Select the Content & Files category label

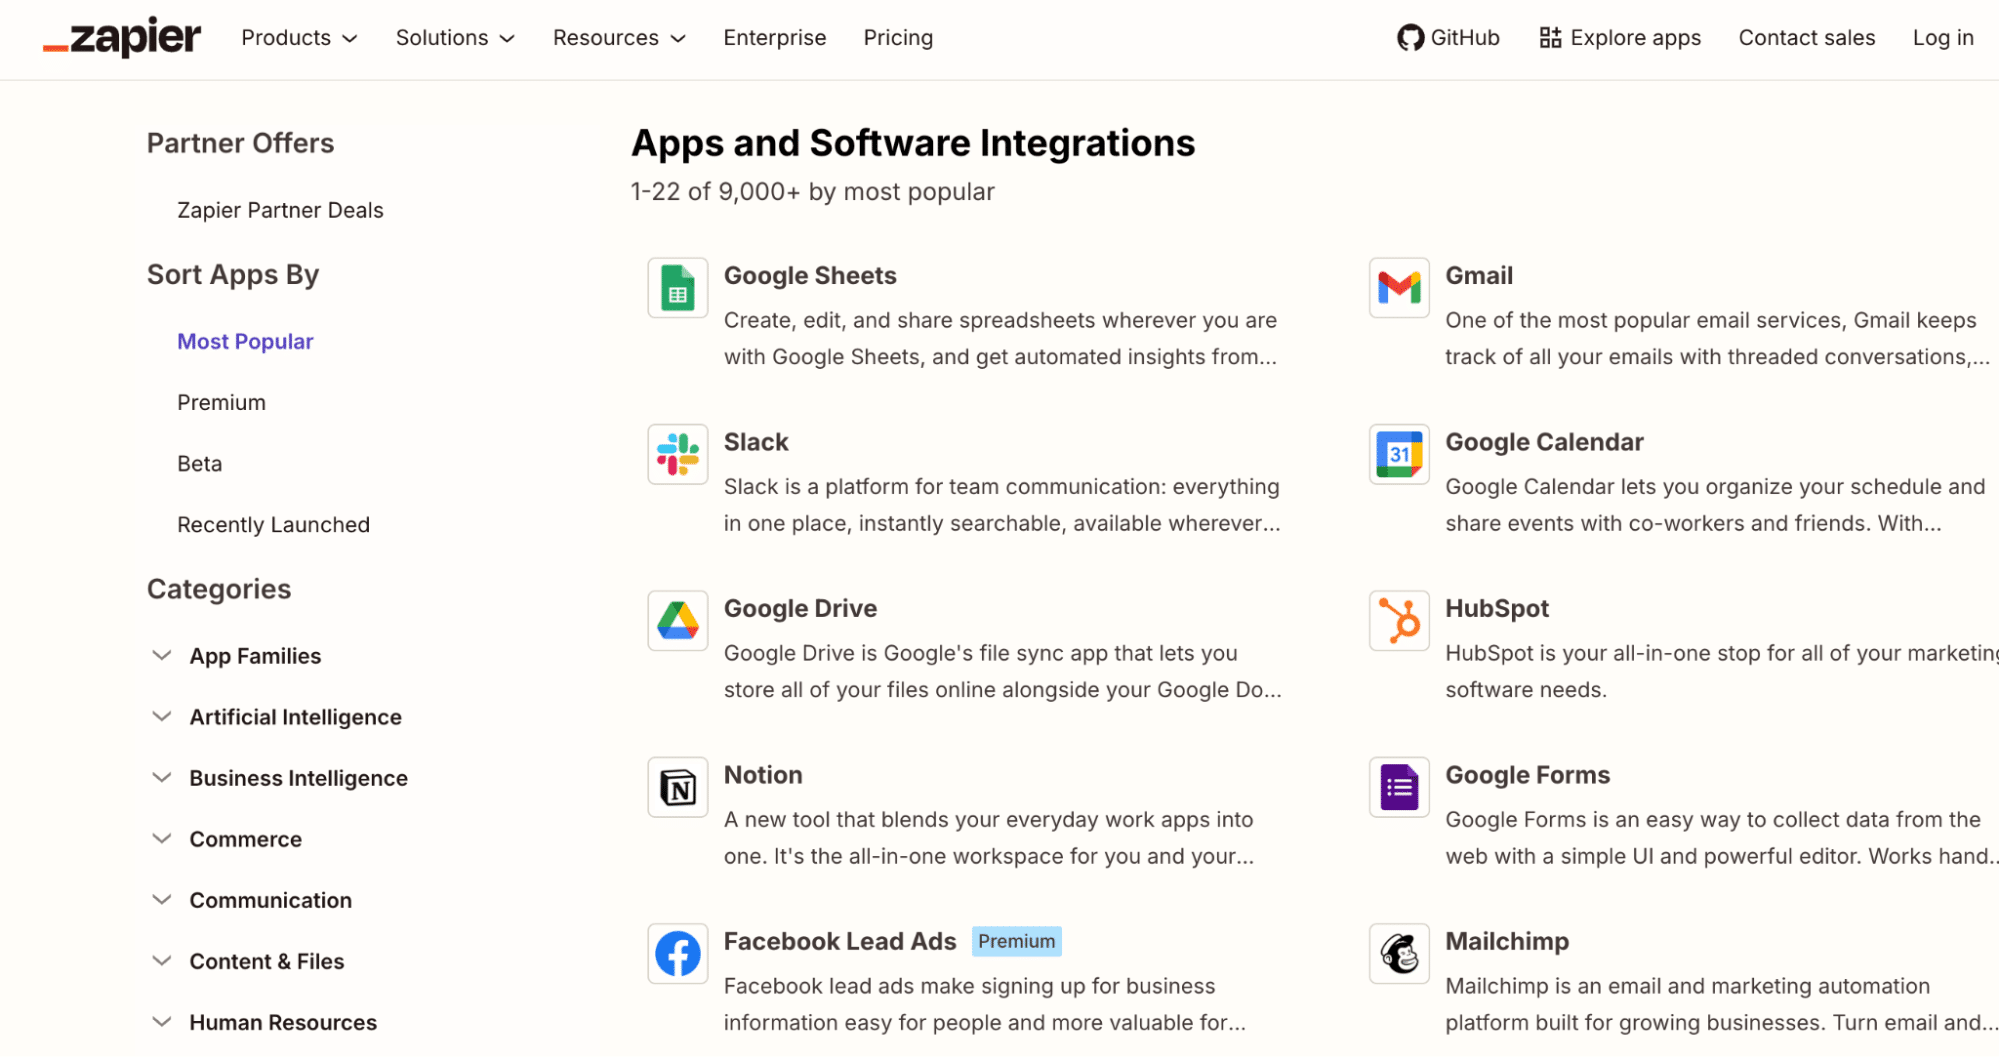click(x=266, y=961)
